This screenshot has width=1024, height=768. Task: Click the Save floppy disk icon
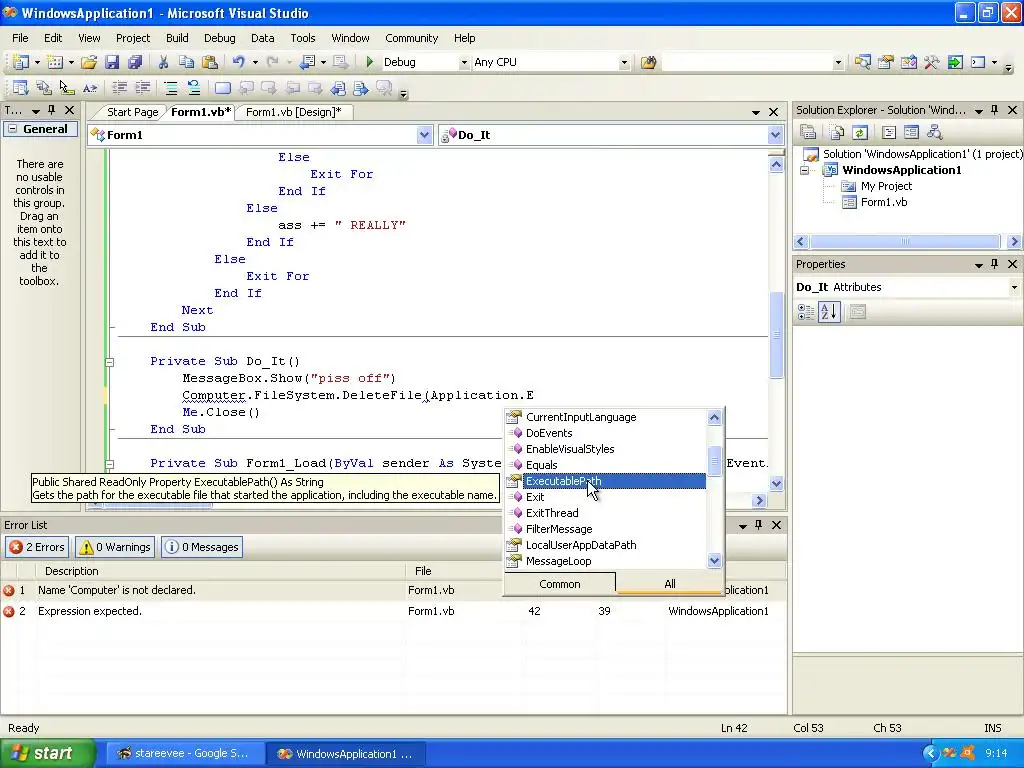tap(112, 62)
